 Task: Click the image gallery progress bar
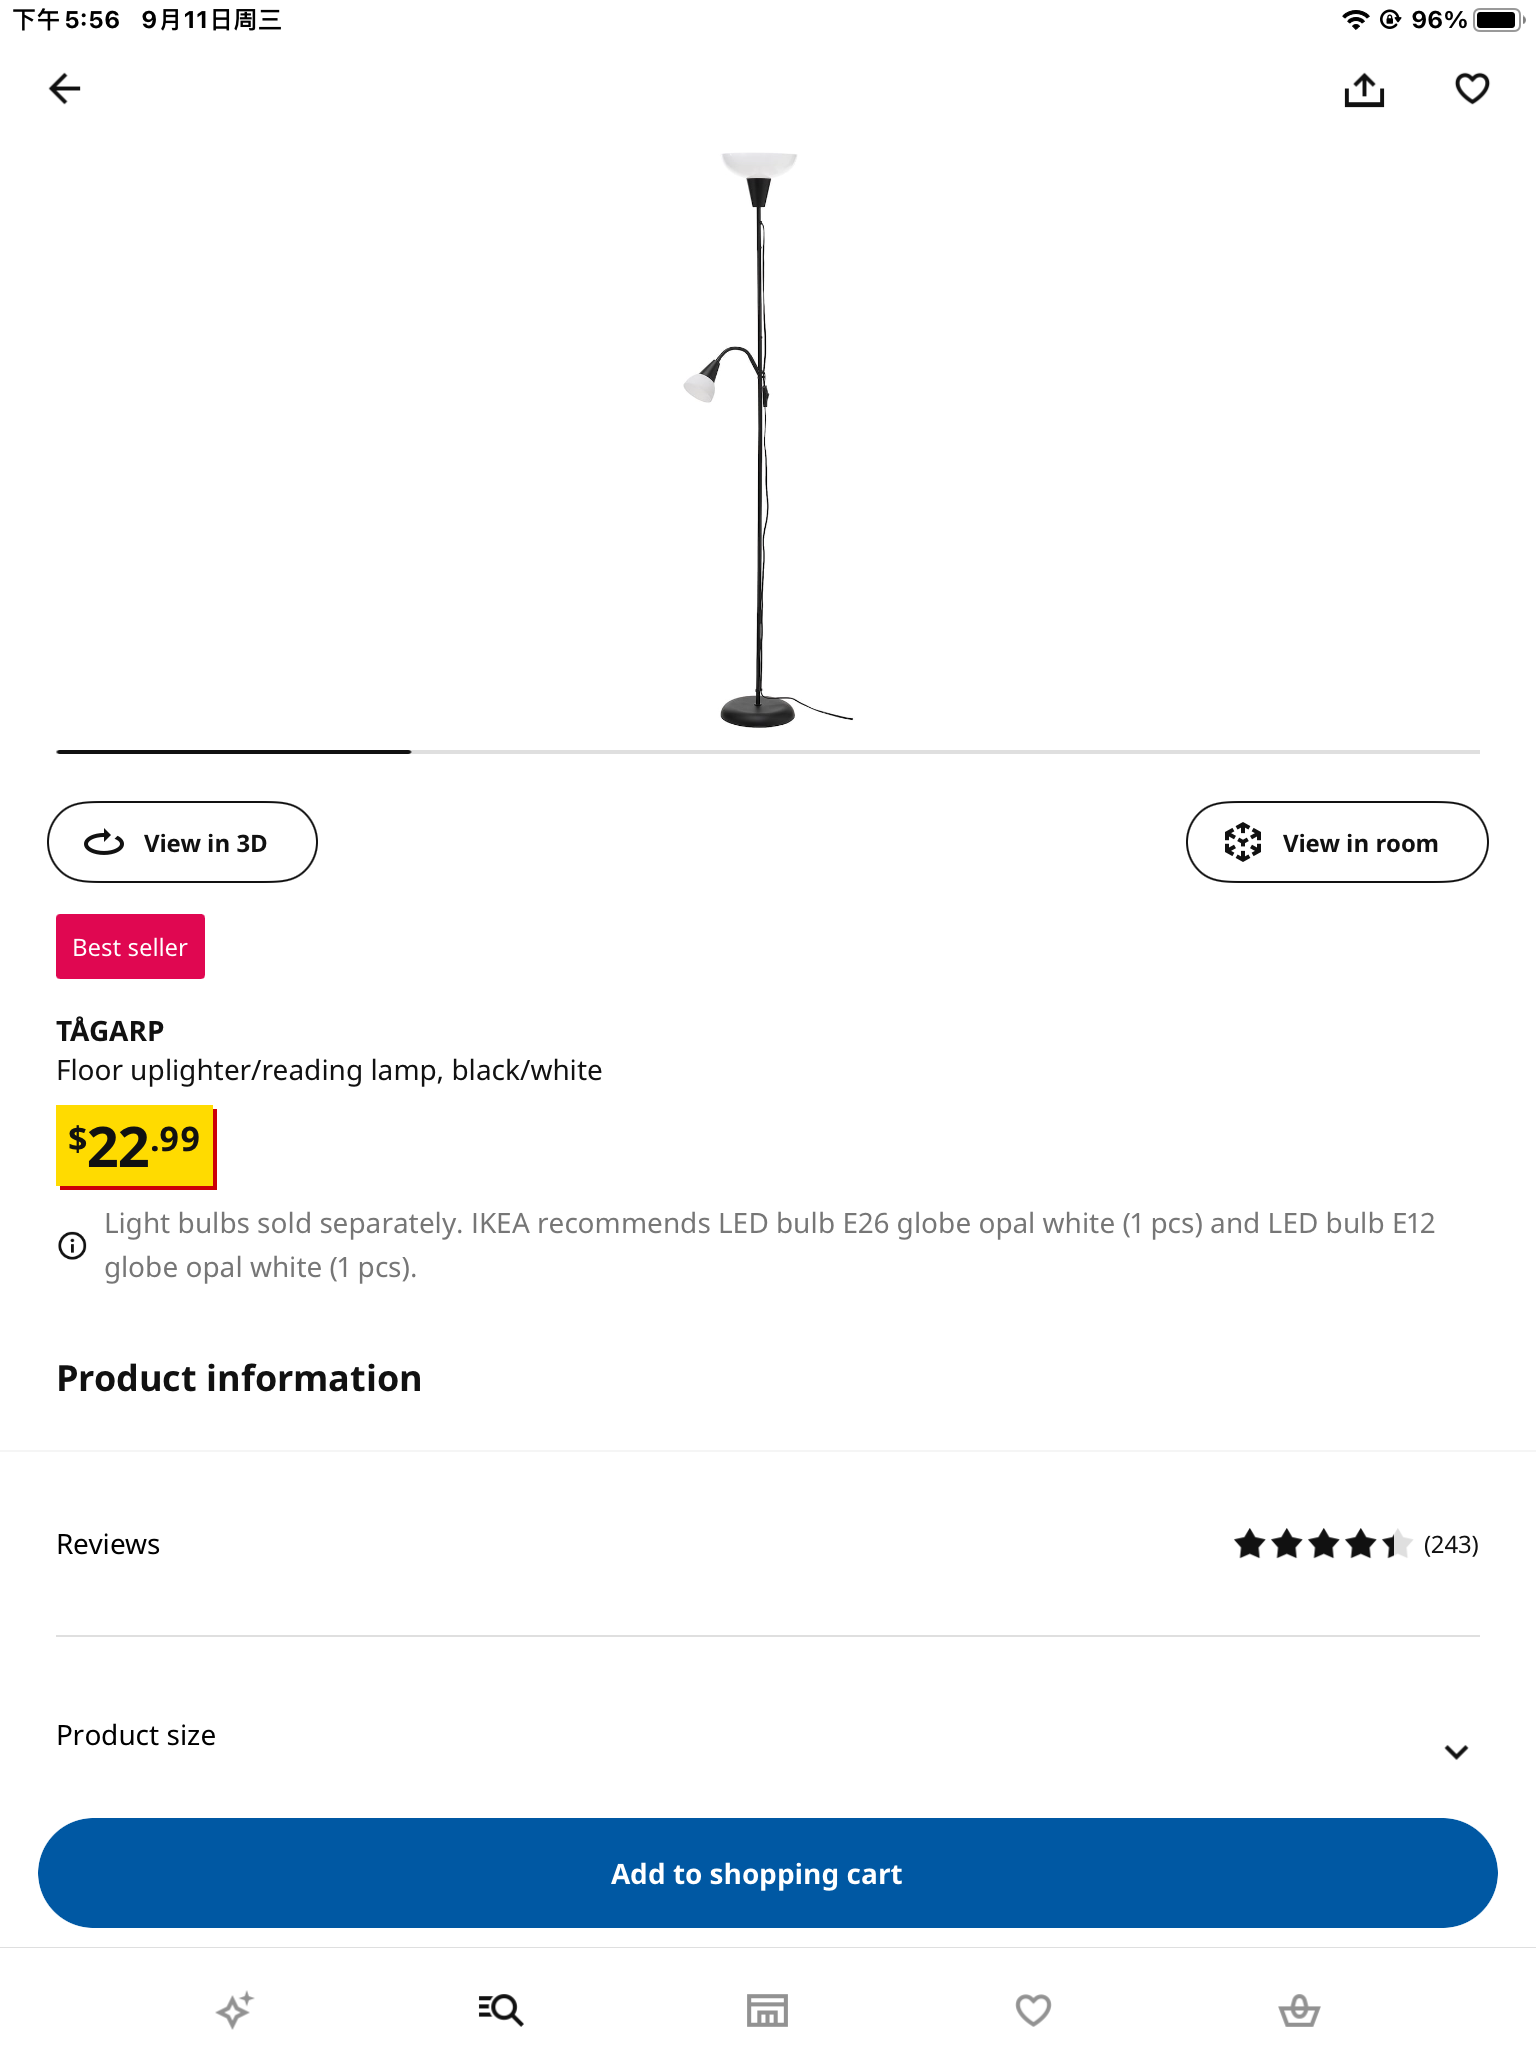[767, 751]
